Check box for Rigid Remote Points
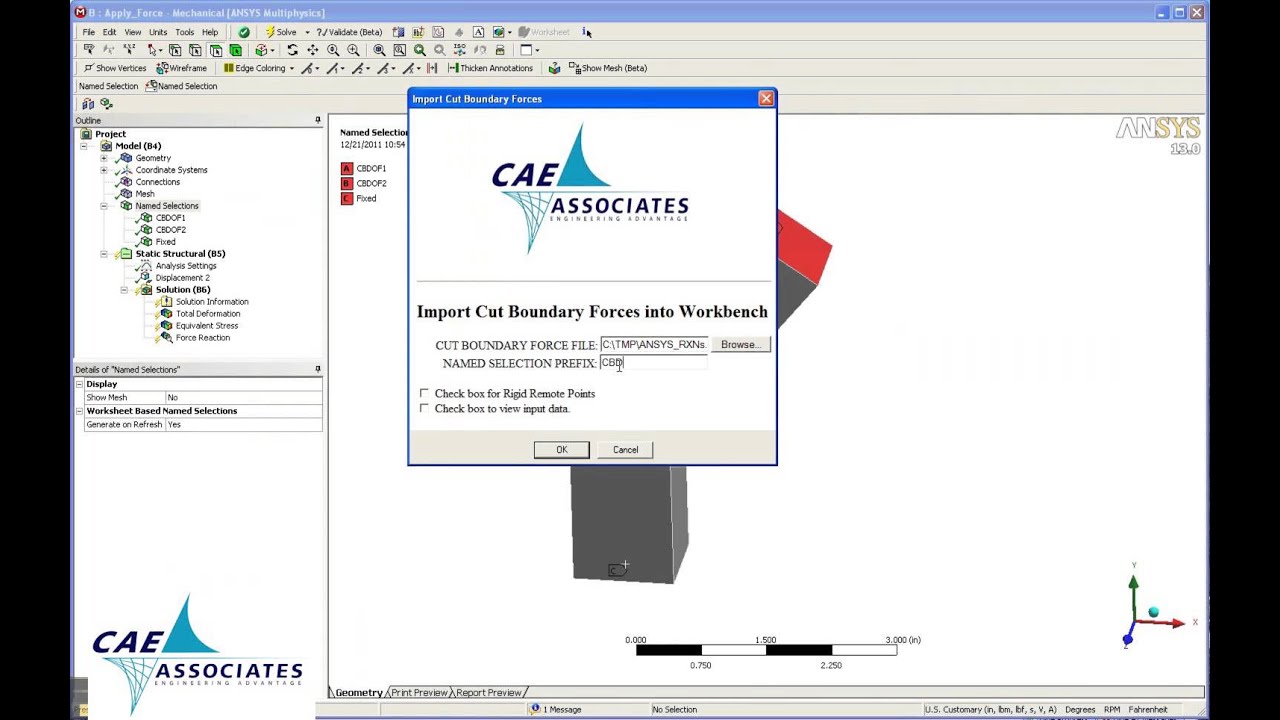This screenshot has height=720, width=1280. click(x=424, y=393)
